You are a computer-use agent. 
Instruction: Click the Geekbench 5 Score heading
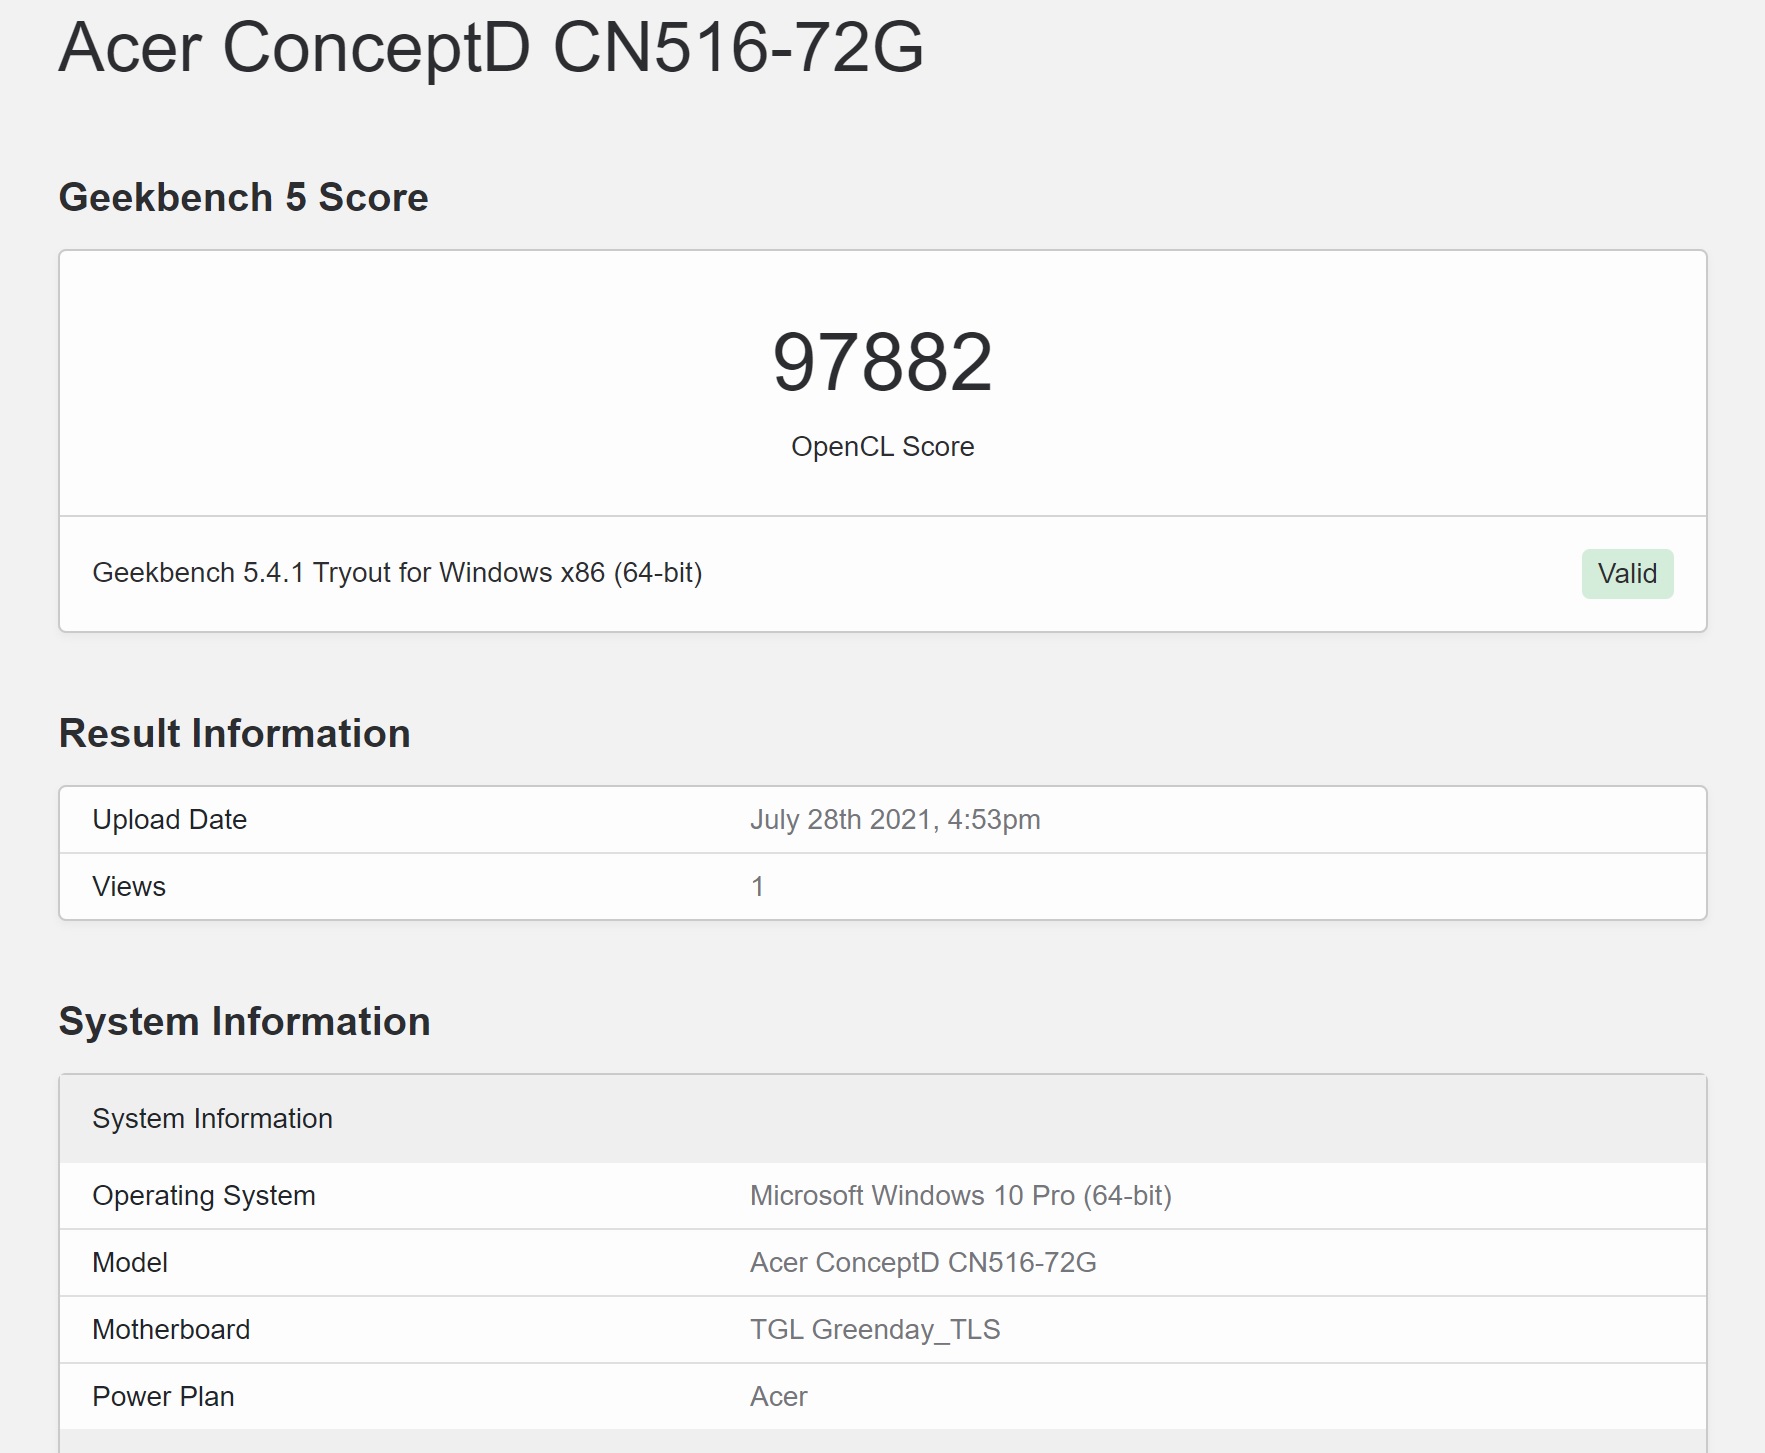click(x=243, y=197)
